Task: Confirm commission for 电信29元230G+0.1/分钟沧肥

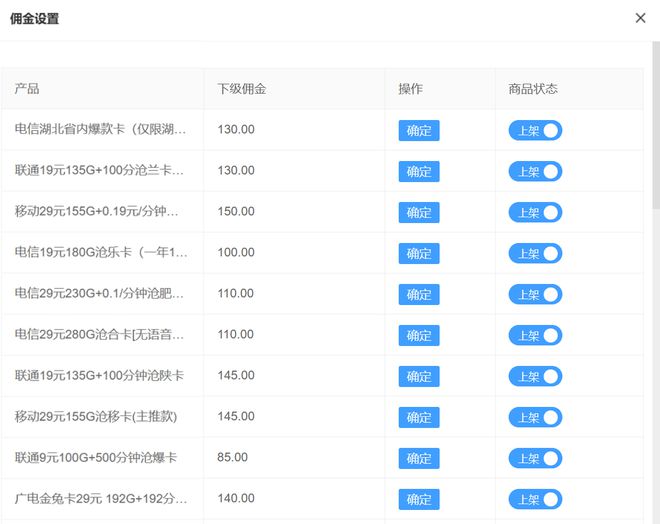Action: [x=419, y=294]
